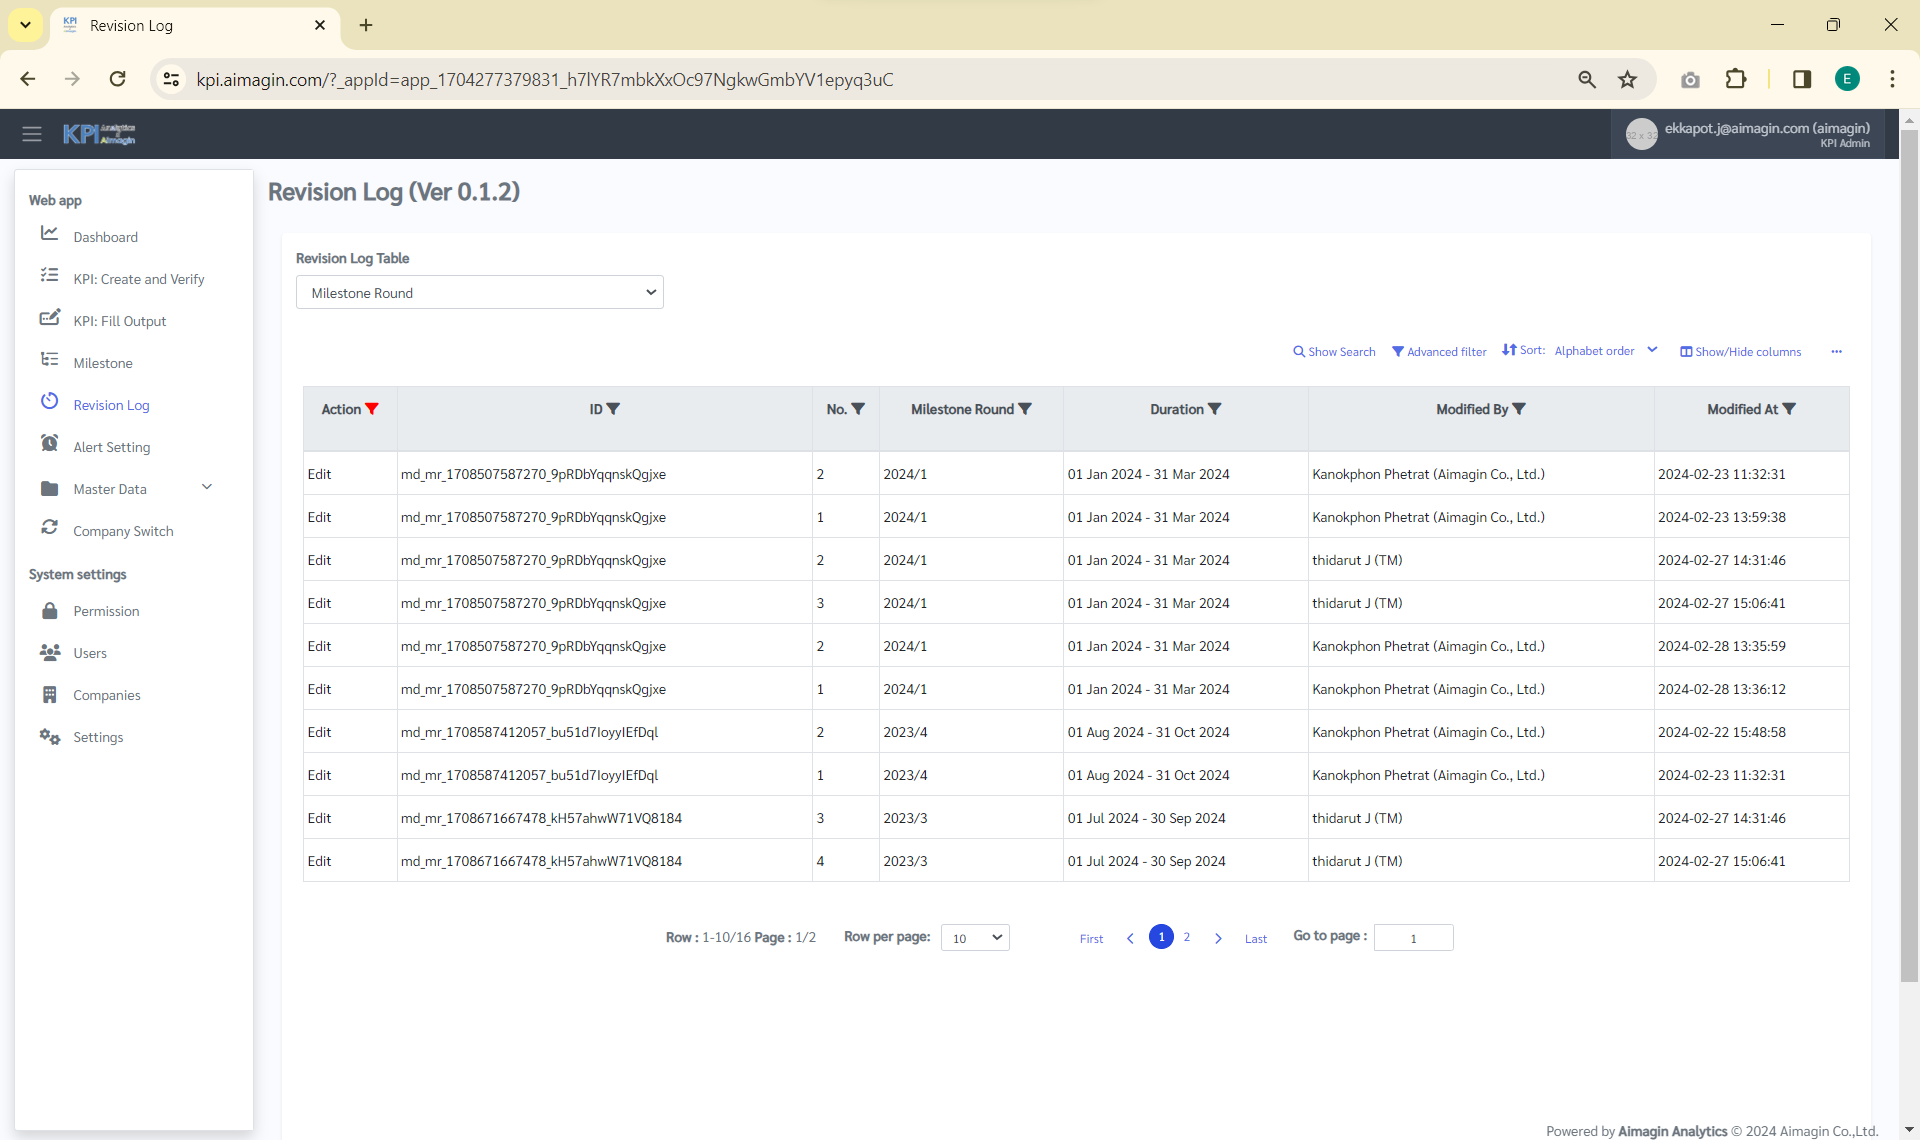
Task: Filter the Modified At column
Action: pyautogui.click(x=1789, y=409)
